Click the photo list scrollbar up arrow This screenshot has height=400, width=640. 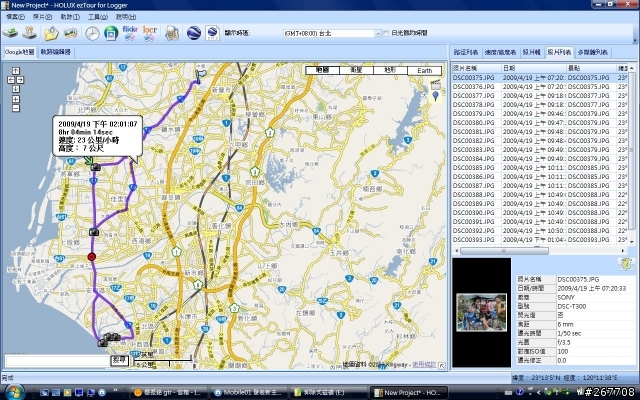tap(632, 68)
